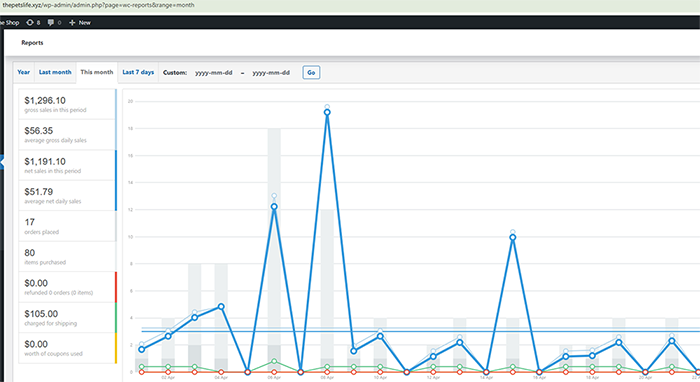Click the custom start date field

click(214, 73)
